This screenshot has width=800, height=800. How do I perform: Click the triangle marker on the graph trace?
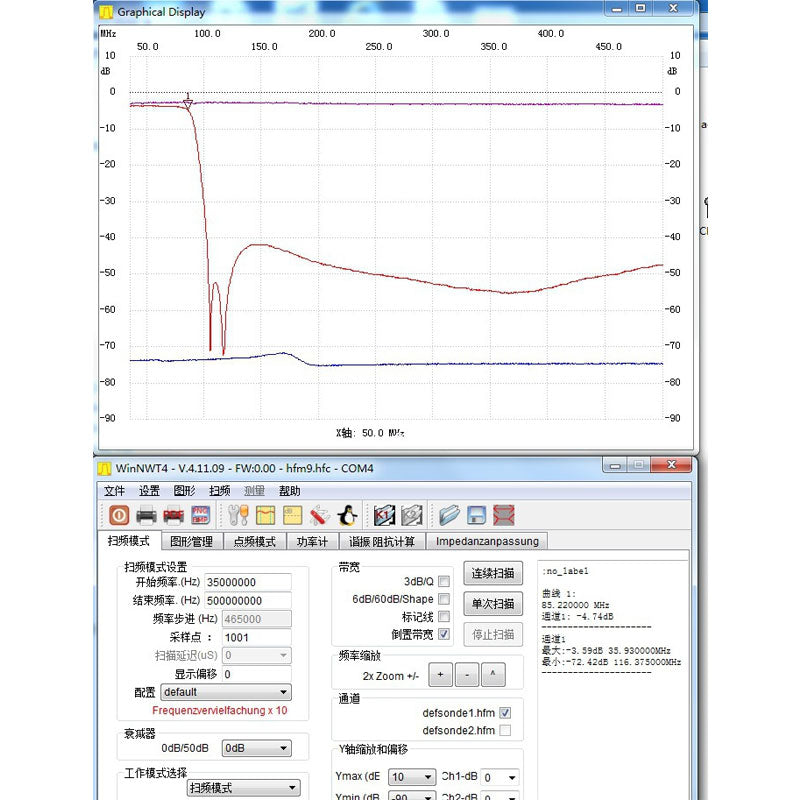187,103
